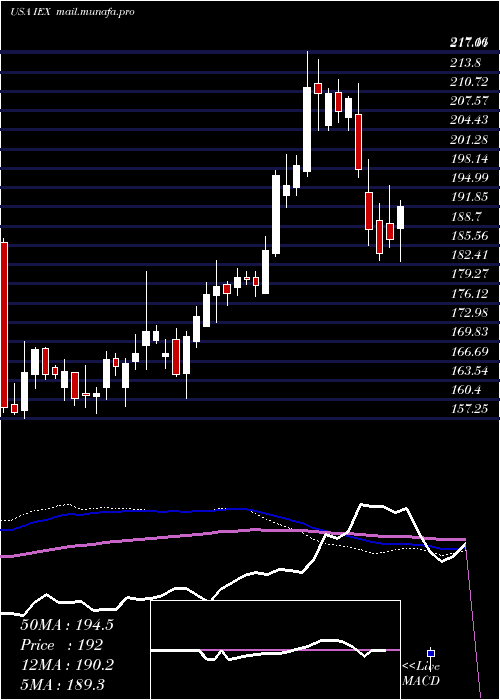Select the 185.56 price axis label
This screenshot has width=500, height=700.
click(x=469, y=236)
